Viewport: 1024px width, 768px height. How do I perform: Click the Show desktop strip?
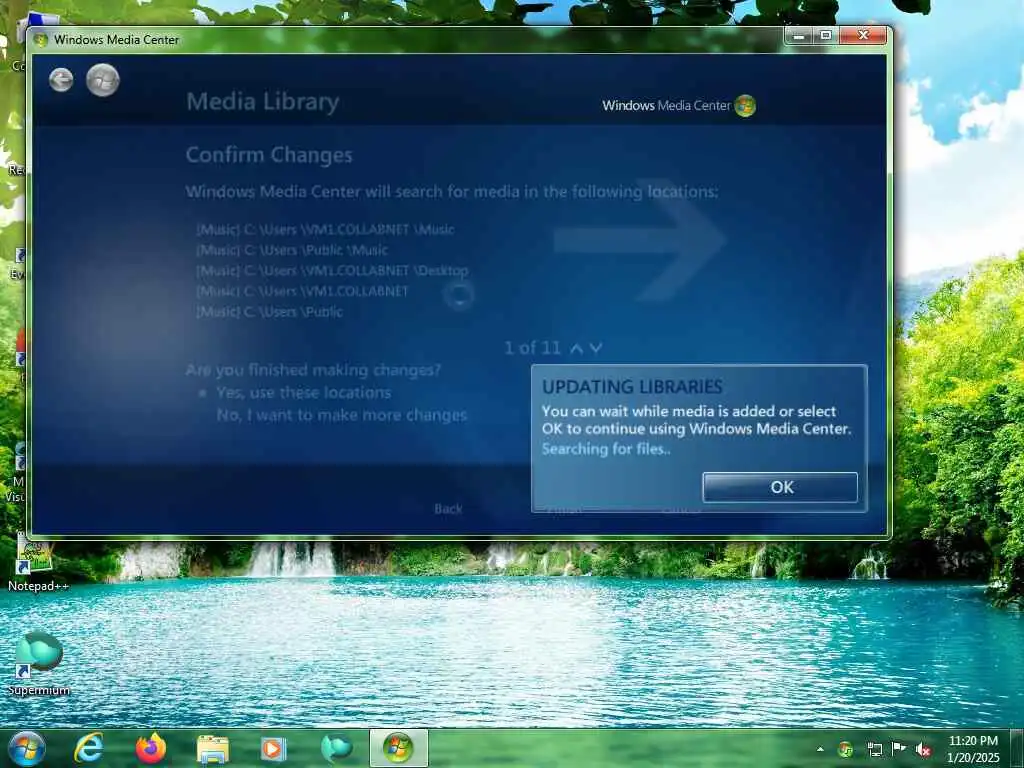[1018, 748]
